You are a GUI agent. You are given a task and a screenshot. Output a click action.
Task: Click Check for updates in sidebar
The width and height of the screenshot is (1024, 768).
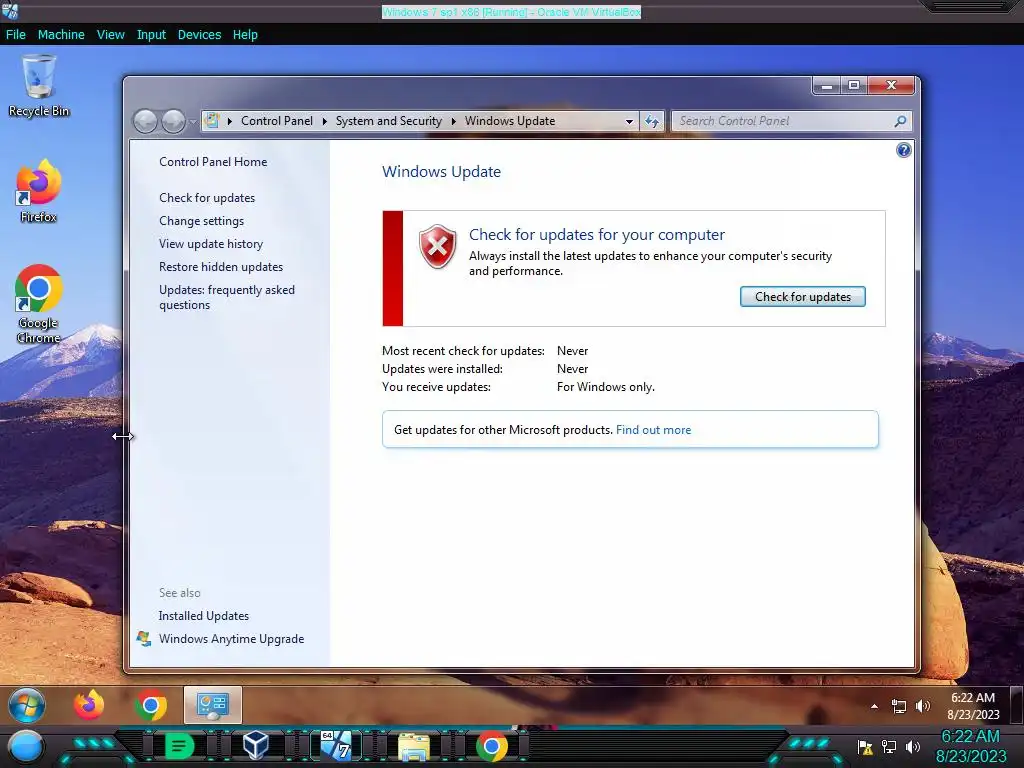207,197
